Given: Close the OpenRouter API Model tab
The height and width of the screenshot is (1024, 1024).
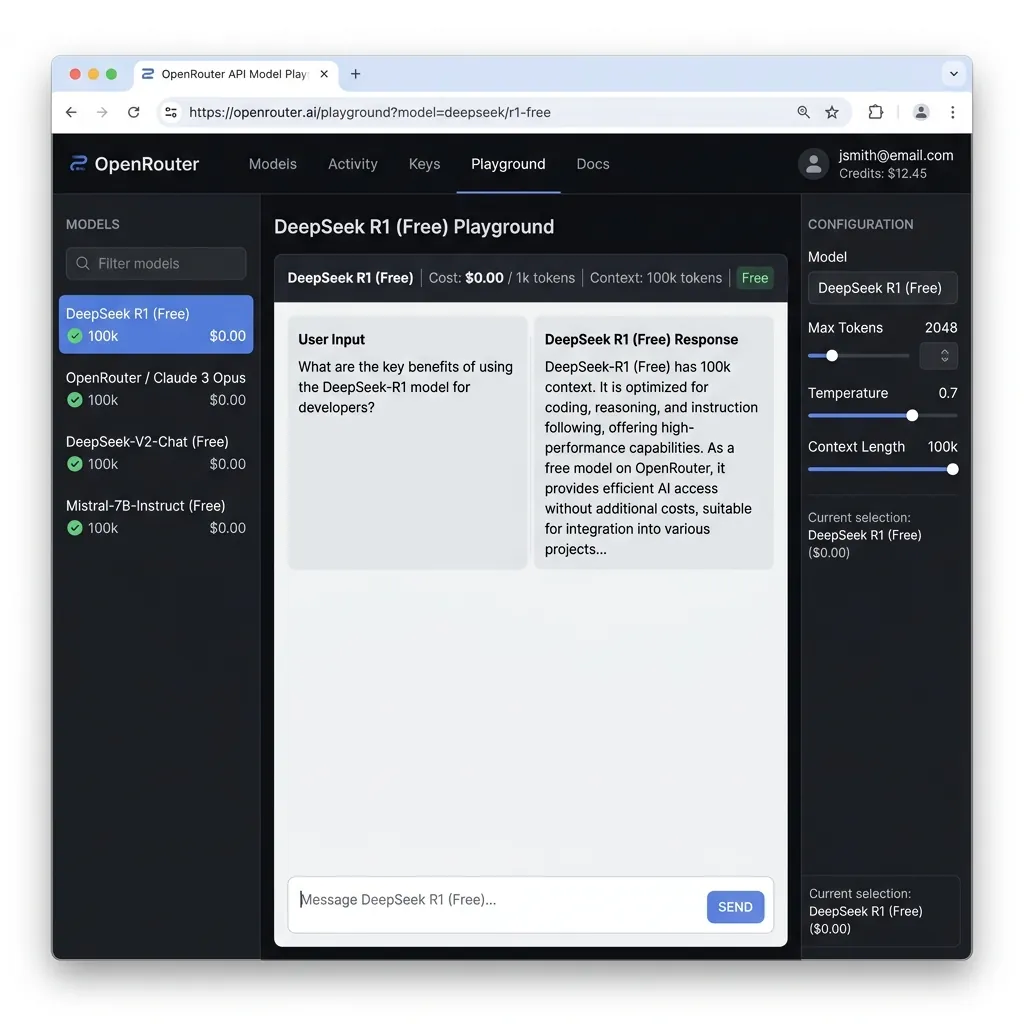Looking at the screenshot, I should coord(324,74).
